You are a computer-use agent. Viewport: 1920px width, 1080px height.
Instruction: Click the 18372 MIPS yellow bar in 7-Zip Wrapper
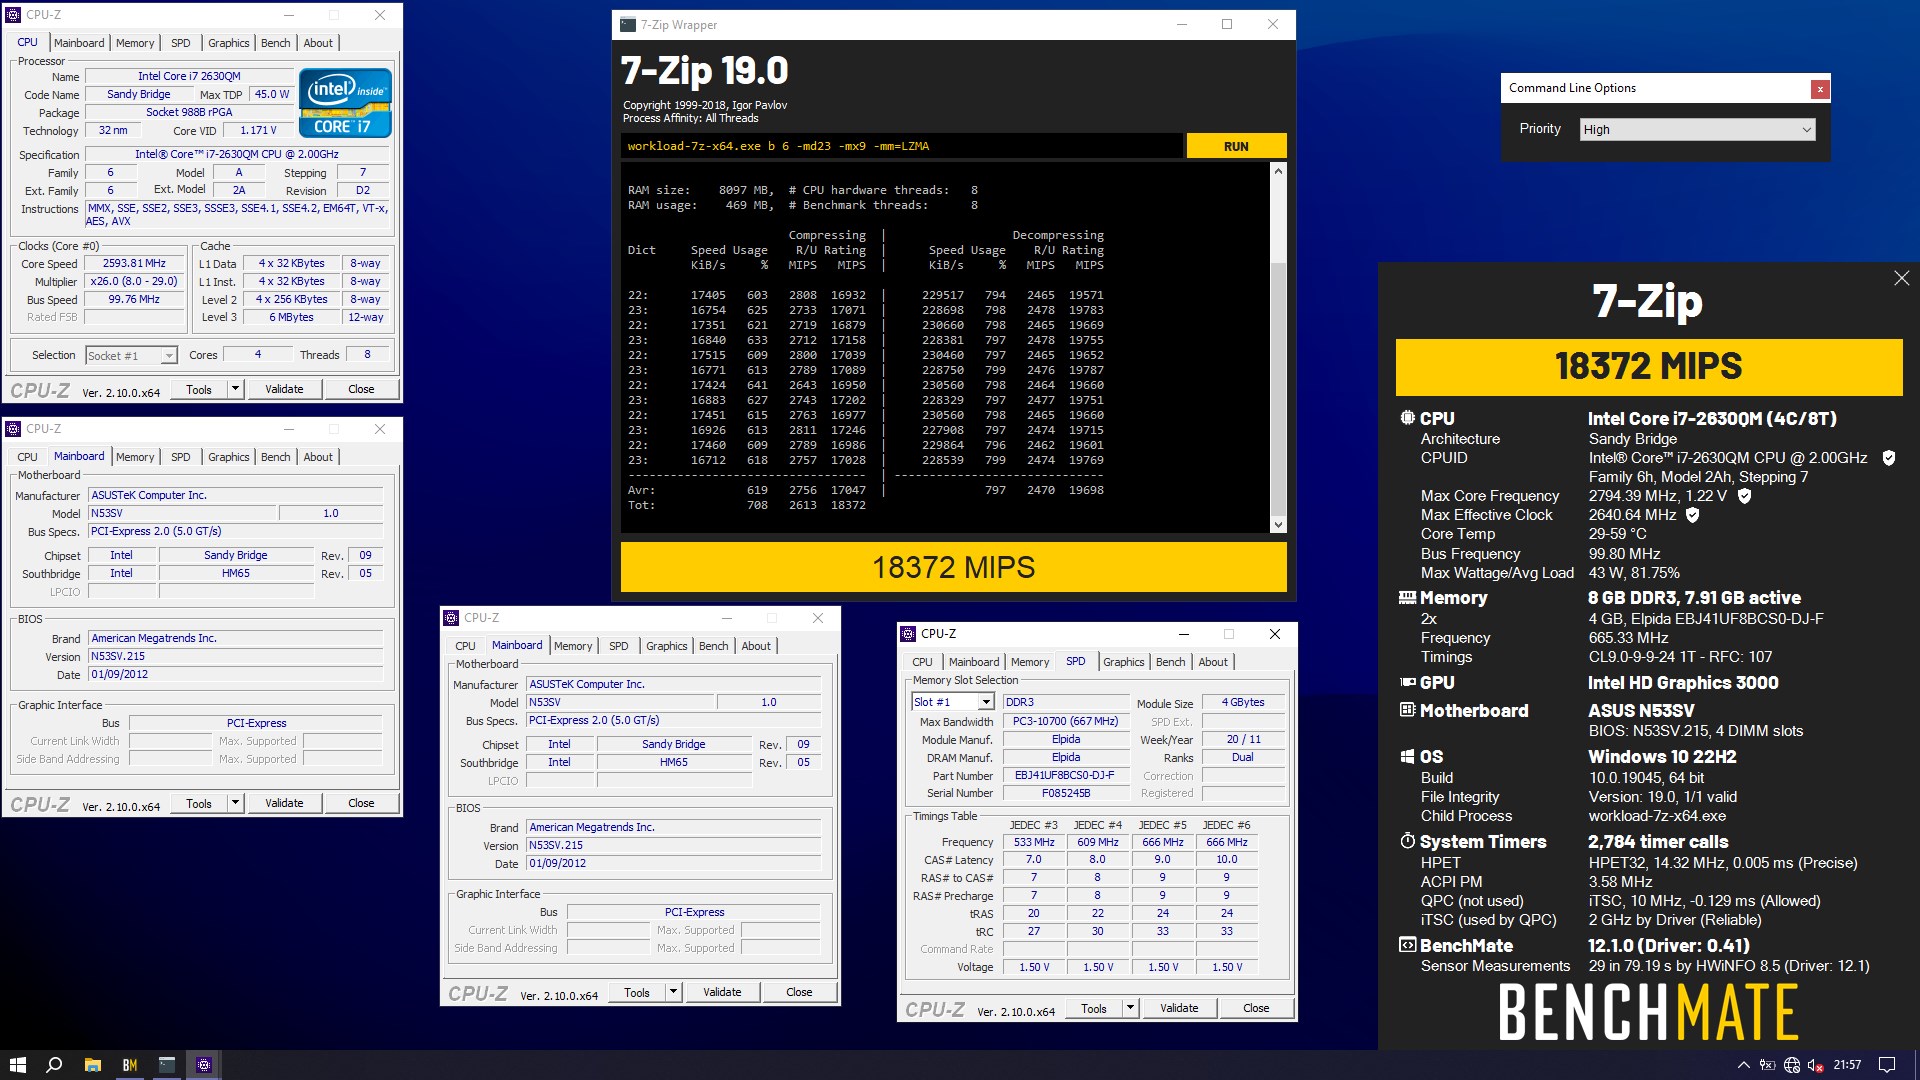953,567
